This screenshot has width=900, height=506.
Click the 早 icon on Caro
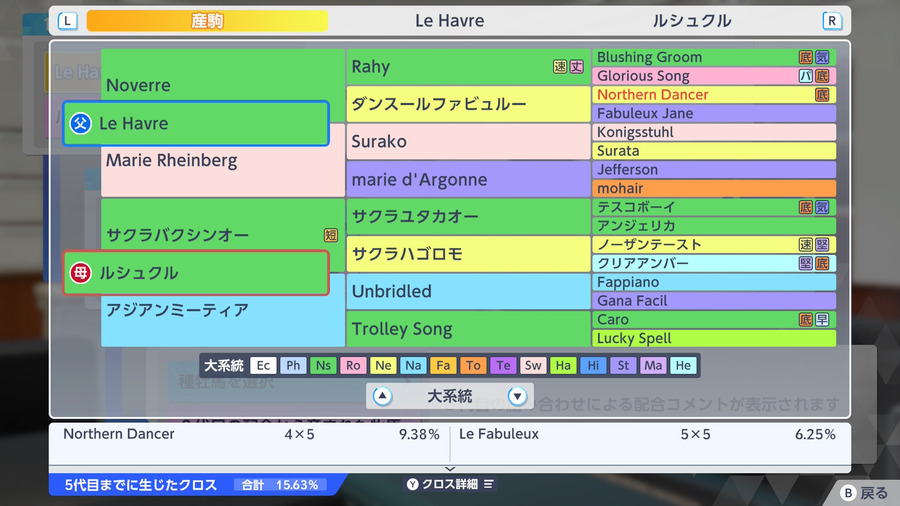point(822,320)
